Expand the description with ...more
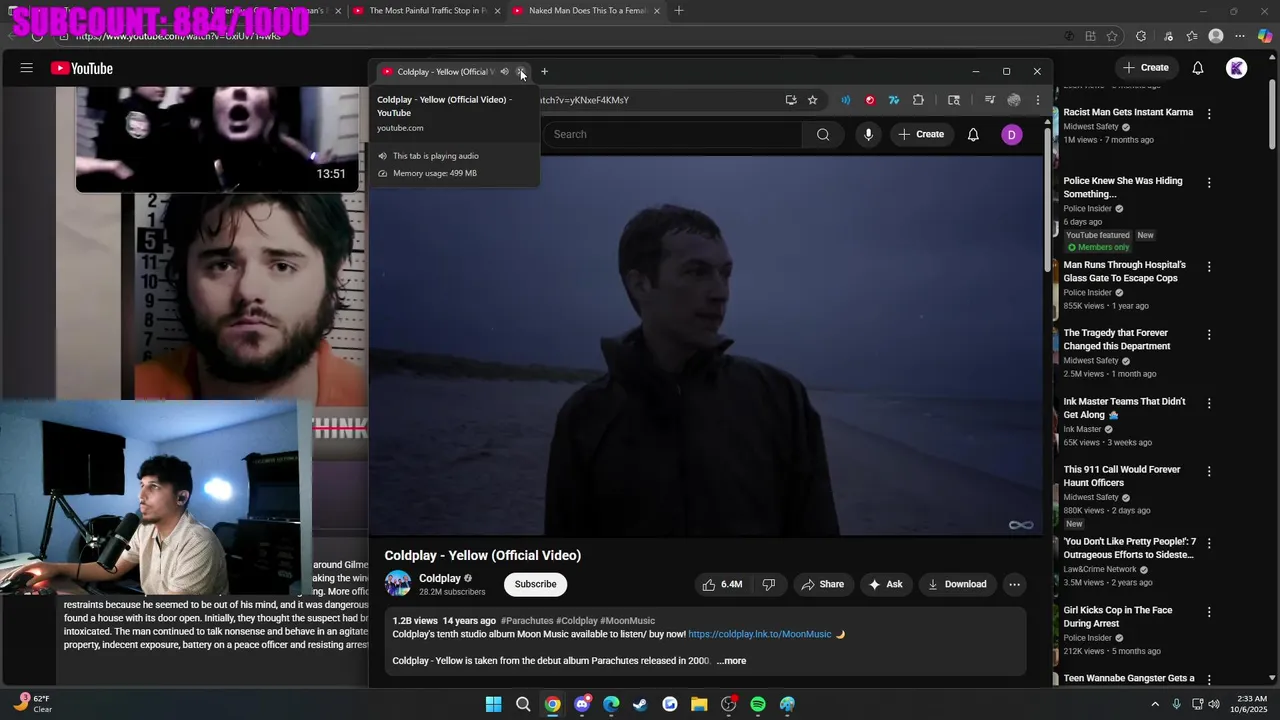The width and height of the screenshot is (1280, 720). (731, 661)
